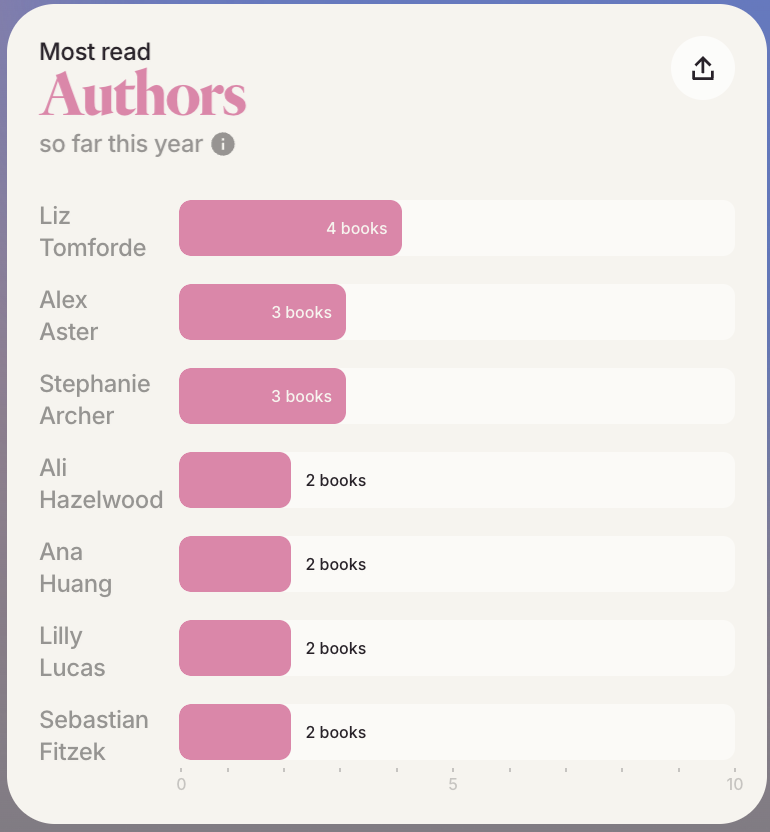Select the pink bar for Sebastian Fitzek

(x=235, y=732)
